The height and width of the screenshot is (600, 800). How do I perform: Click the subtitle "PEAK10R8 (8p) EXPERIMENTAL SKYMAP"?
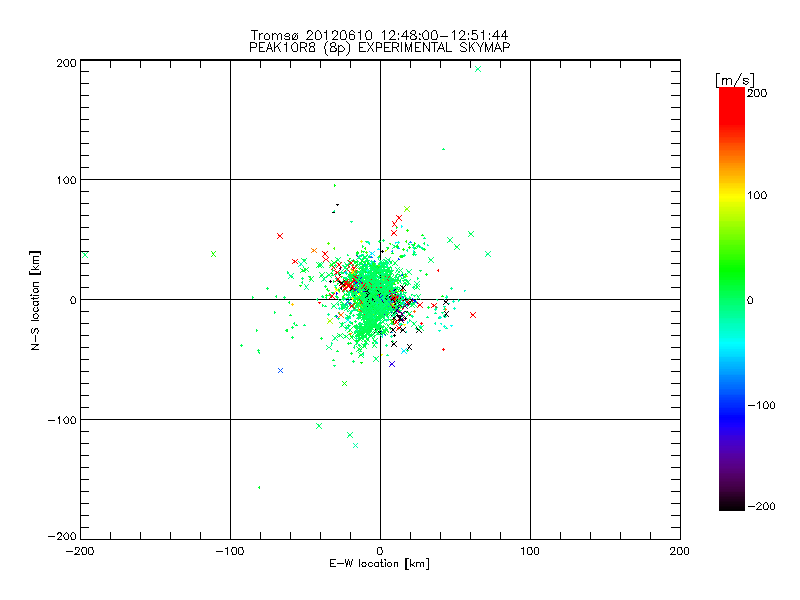click(x=379, y=47)
